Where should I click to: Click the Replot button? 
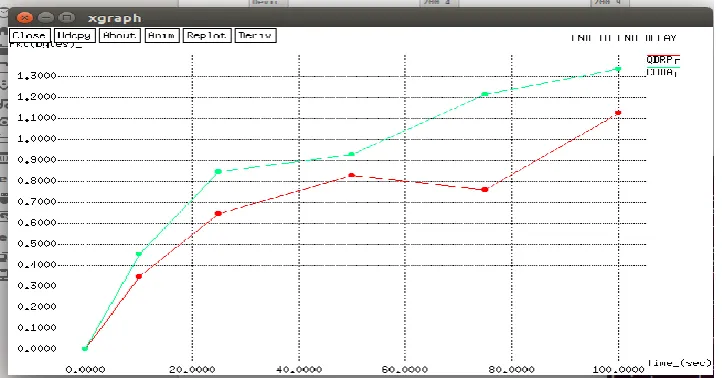click(x=207, y=35)
